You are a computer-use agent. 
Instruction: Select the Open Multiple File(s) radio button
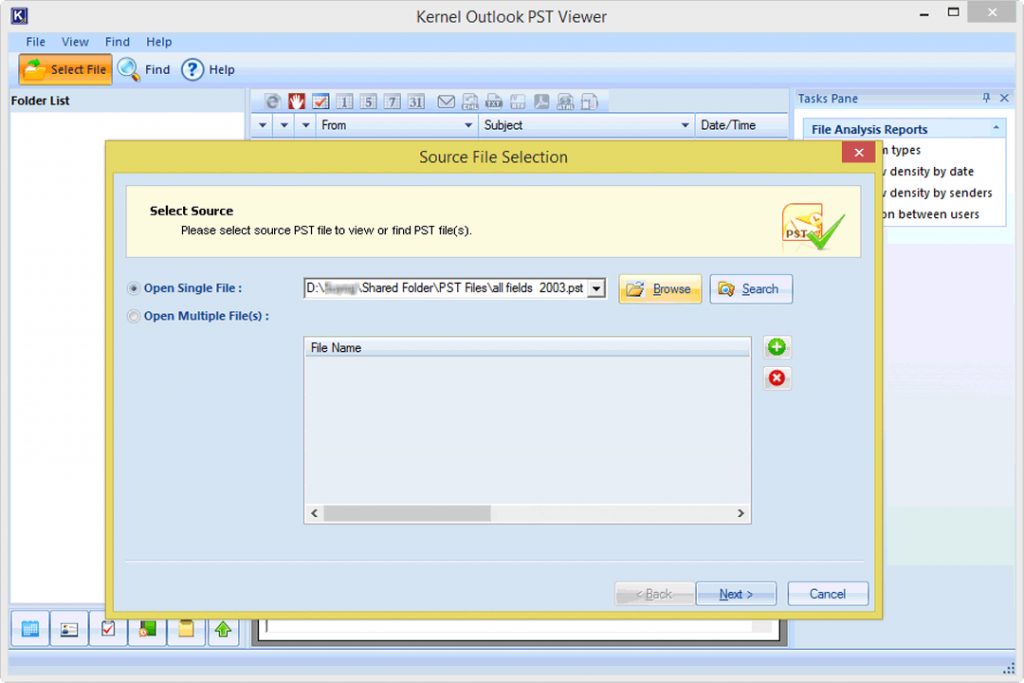tap(133, 316)
